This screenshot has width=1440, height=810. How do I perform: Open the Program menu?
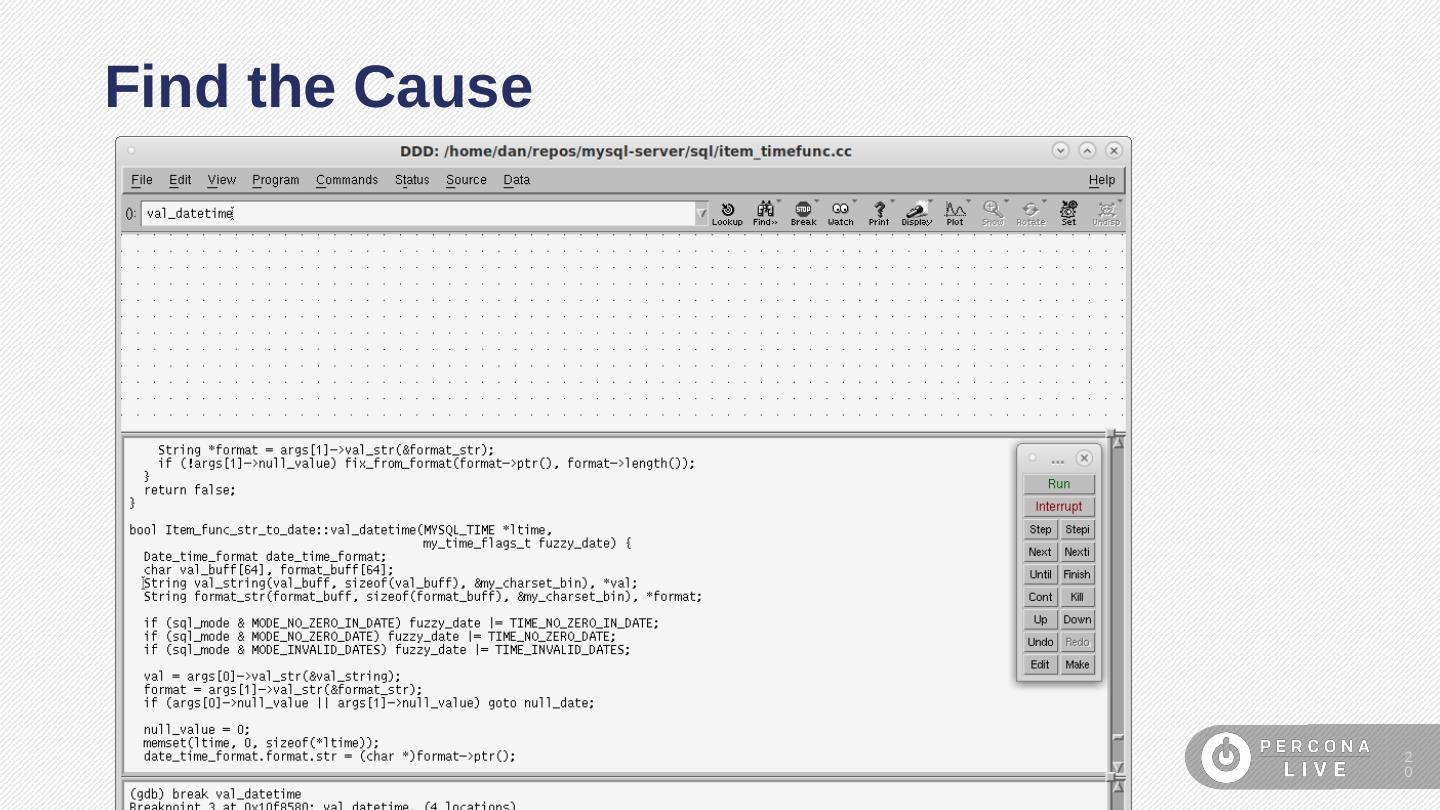(275, 180)
